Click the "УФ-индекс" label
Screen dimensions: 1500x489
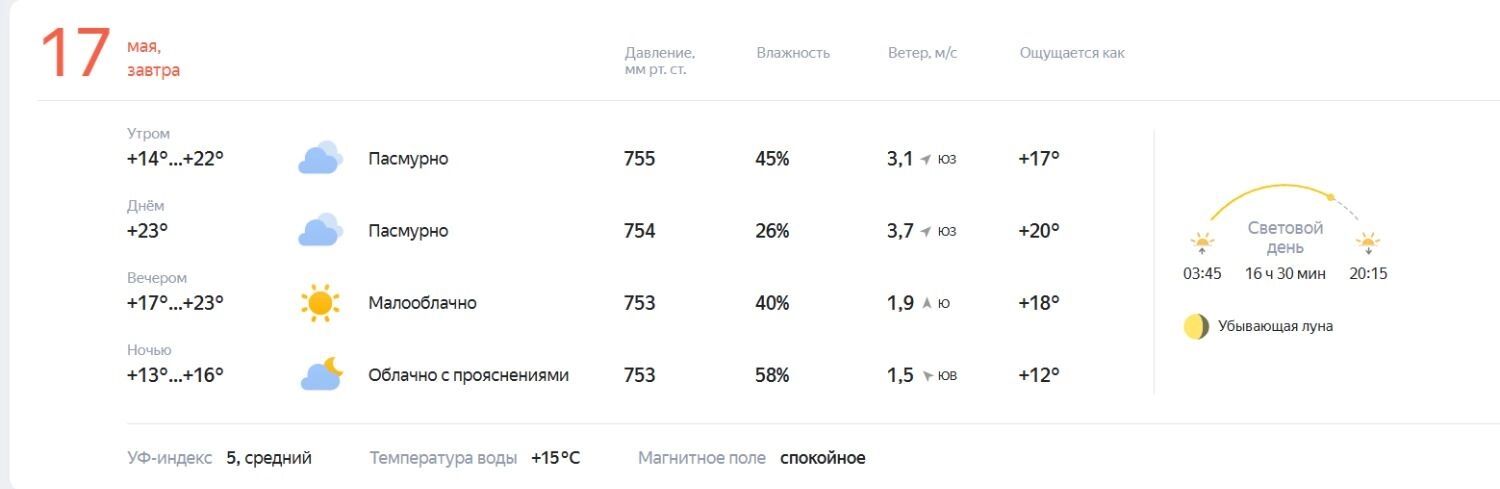pyautogui.click(x=169, y=458)
